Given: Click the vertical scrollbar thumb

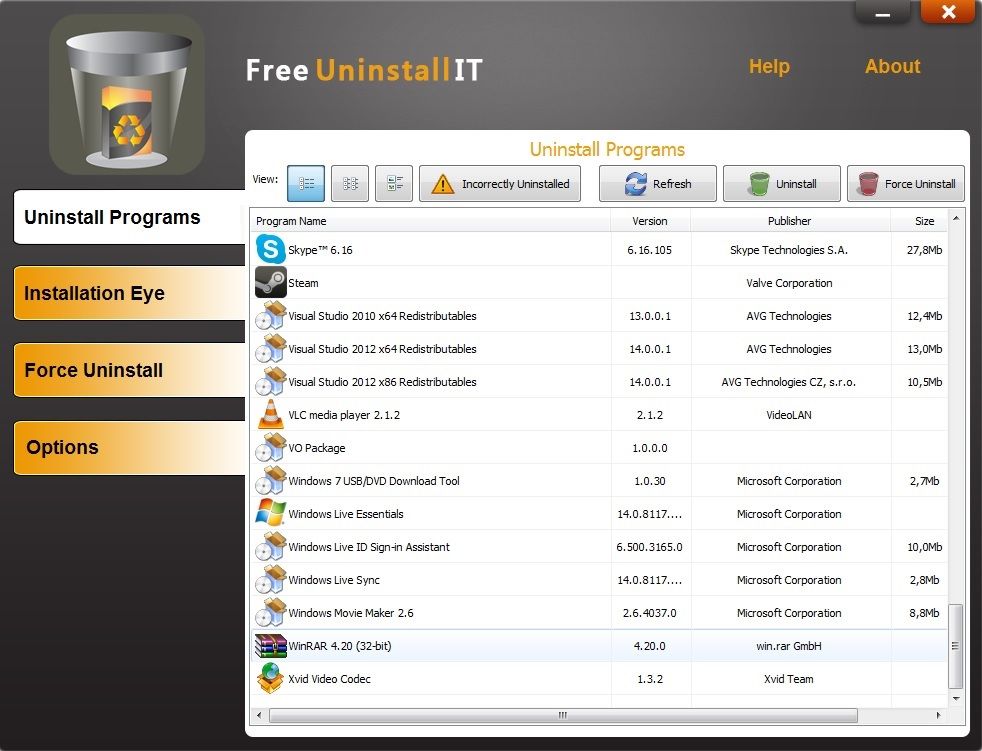Looking at the screenshot, I should click(x=956, y=646).
